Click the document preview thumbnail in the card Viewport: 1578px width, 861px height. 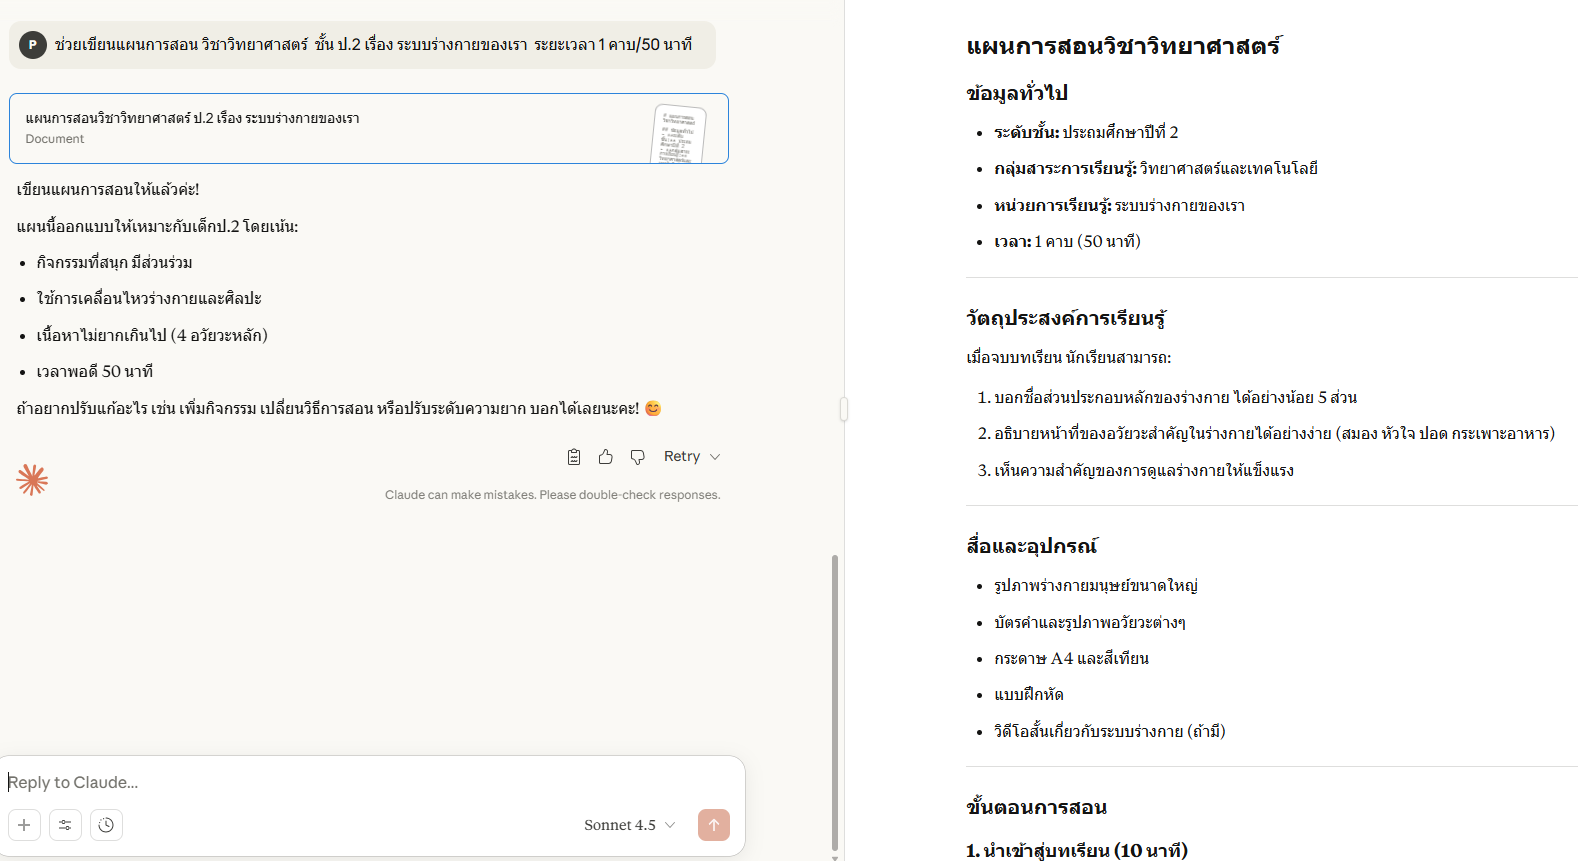[678, 133]
